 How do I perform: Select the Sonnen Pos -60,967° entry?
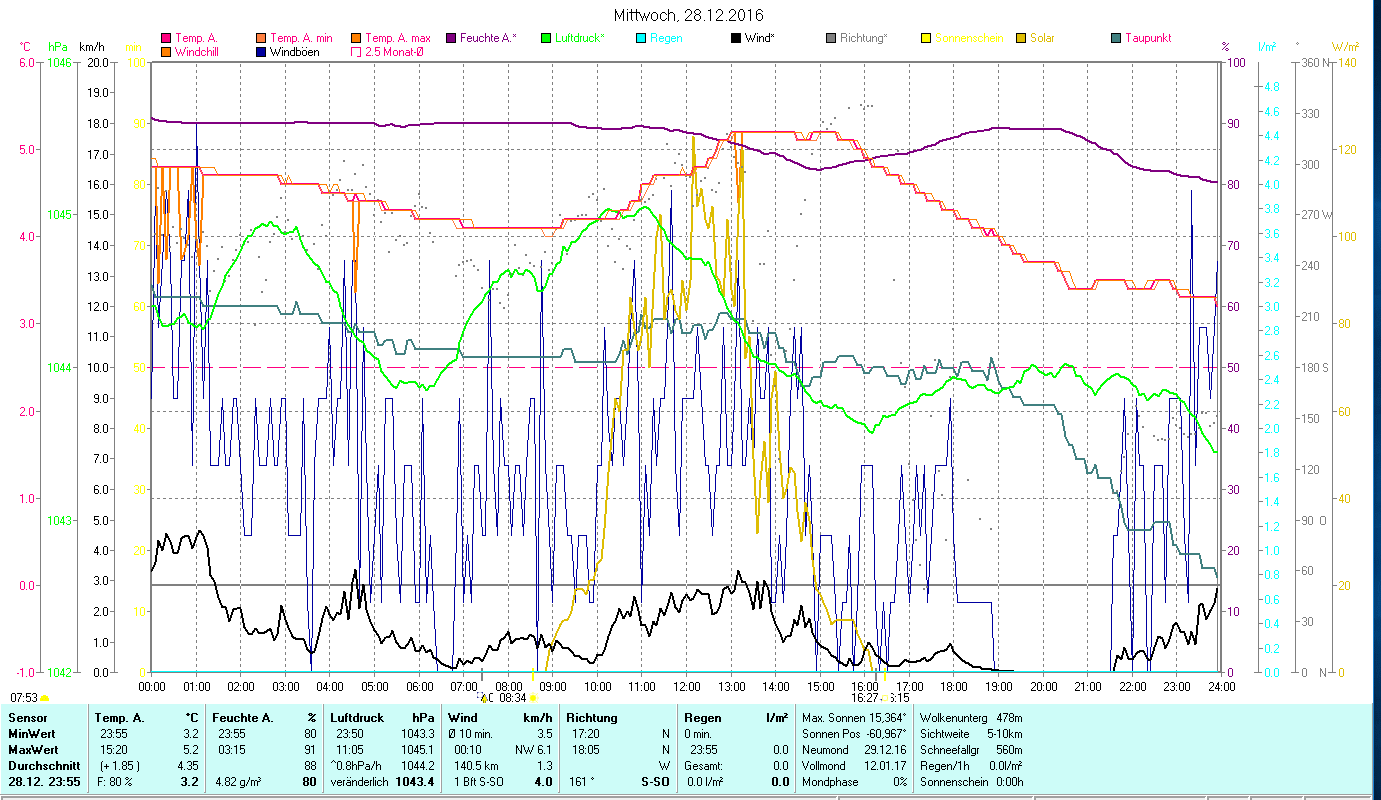pyautogui.click(x=854, y=734)
